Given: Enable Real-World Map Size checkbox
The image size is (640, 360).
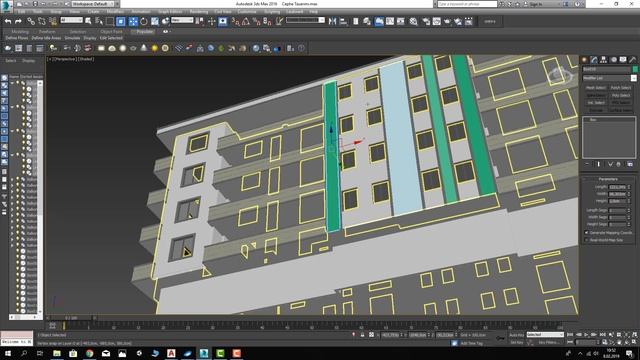Looking at the screenshot, I should [587, 240].
